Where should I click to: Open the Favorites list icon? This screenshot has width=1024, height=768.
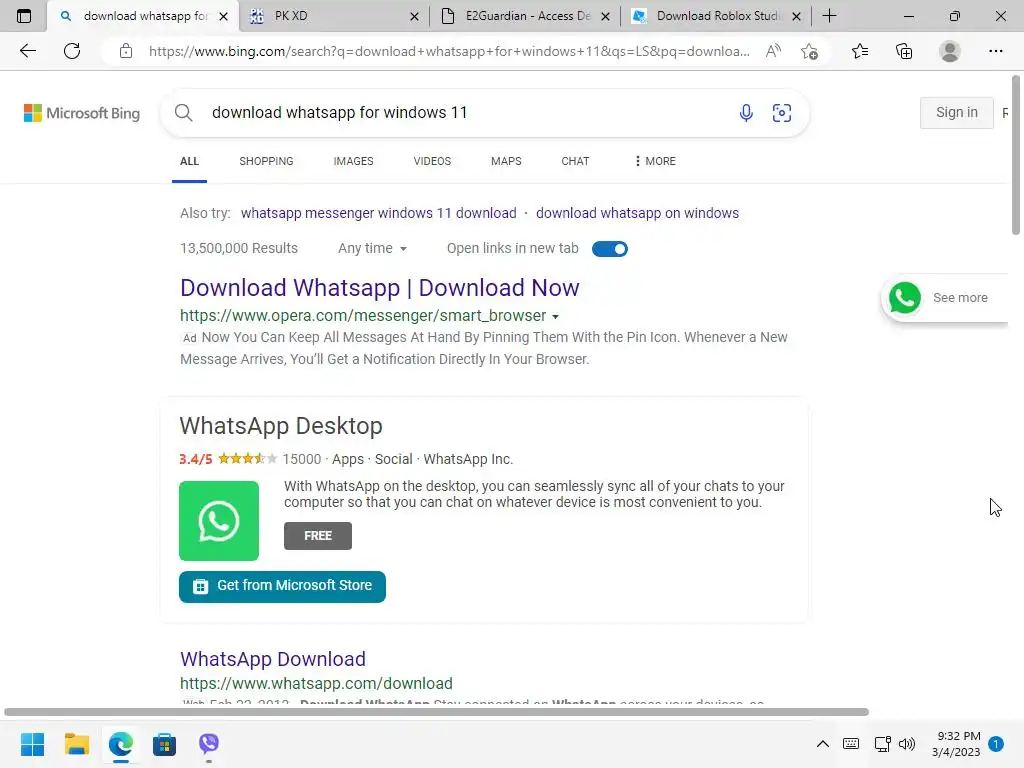[x=860, y=51]
